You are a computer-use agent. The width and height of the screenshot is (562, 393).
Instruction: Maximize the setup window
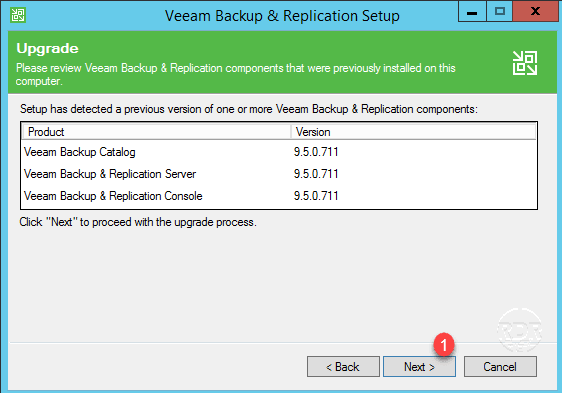[500, 12]
